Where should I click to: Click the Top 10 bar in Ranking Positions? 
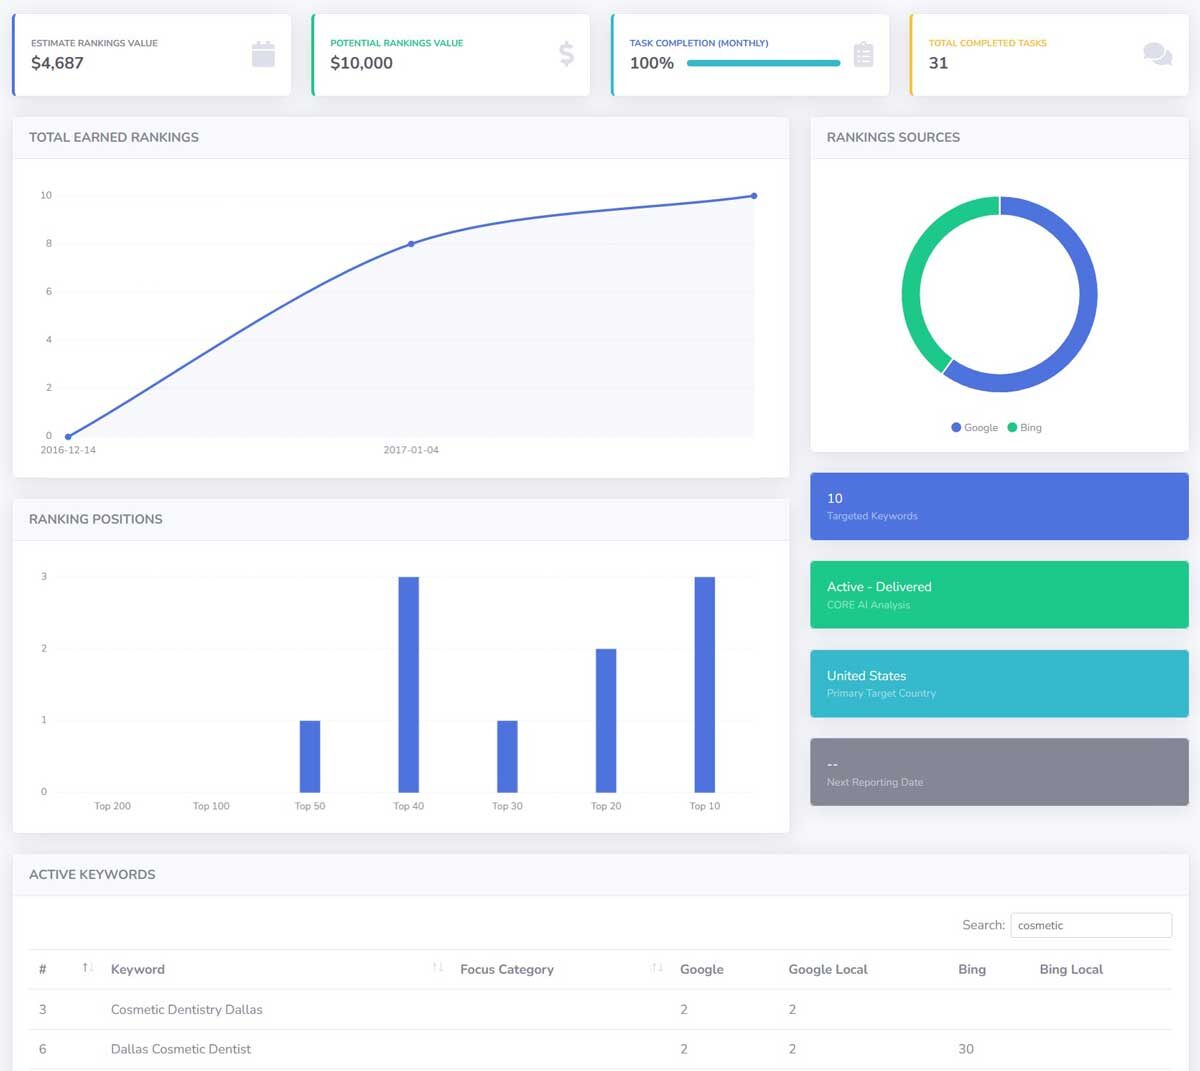[x=704, y=684]
